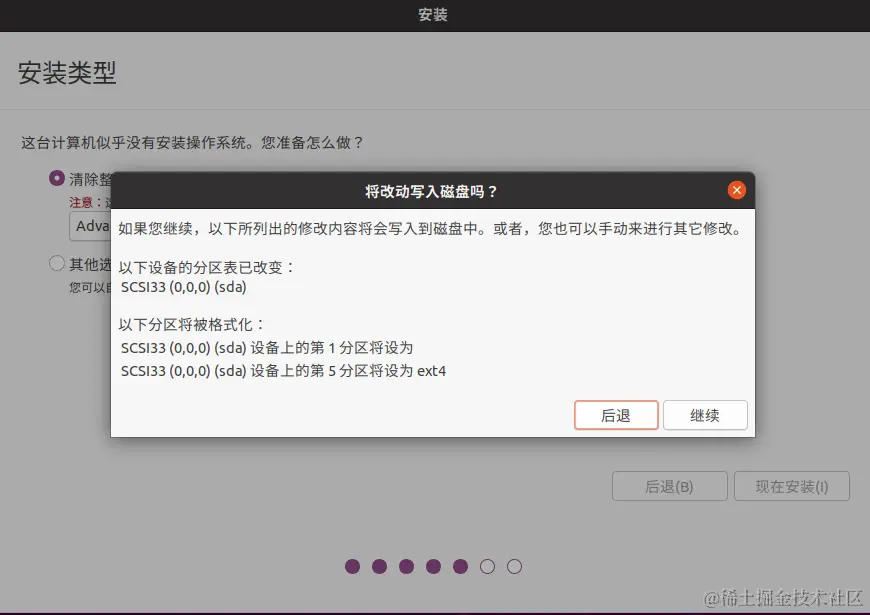The height and width of the screenshot is (615, 870).
Task: Click 继续 to write changes to disk
Action: tap(705, 415)
